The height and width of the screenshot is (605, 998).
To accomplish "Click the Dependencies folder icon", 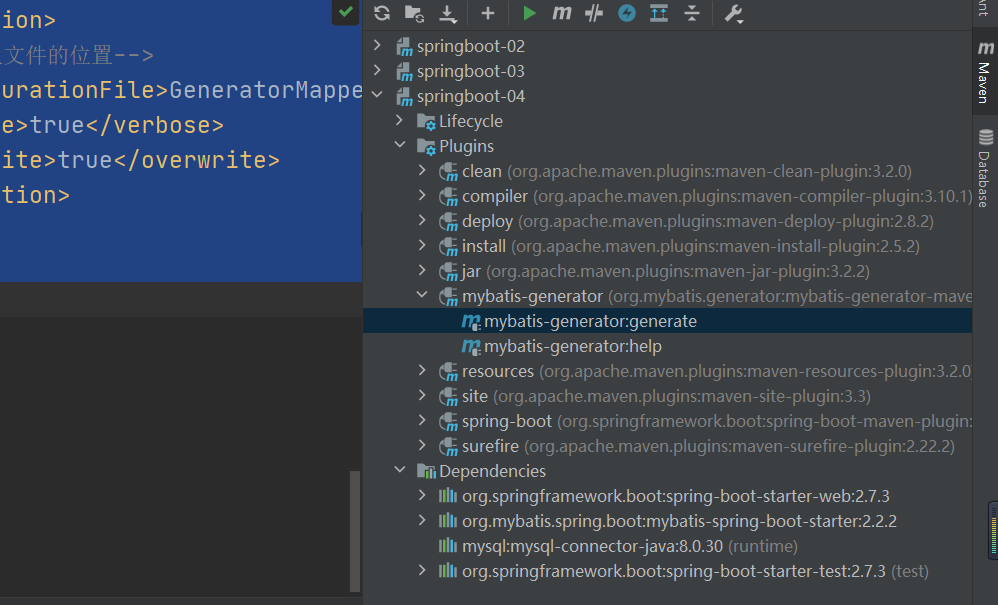I will [x=426, y=471].
